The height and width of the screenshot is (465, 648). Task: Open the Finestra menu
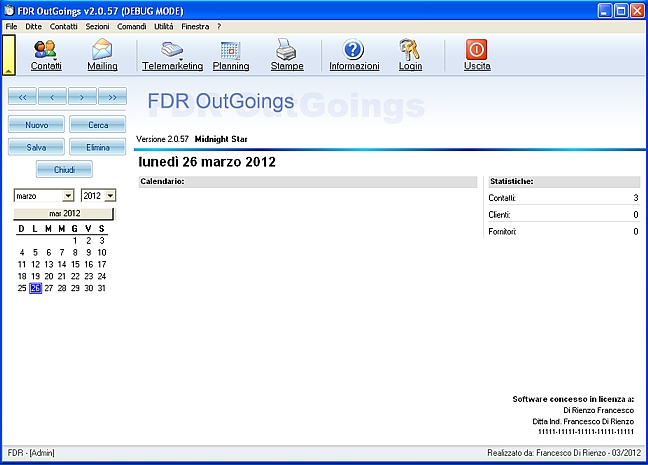[195, 26]
